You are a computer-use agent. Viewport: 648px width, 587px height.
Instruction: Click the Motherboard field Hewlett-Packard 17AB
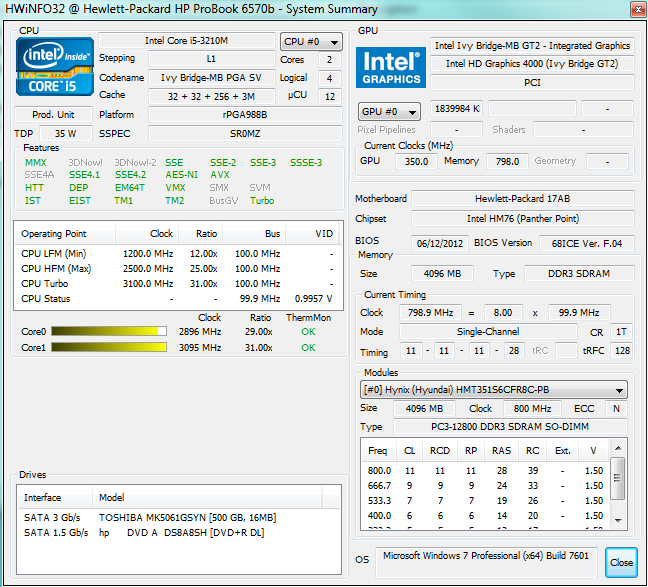[x=523, y=198]
